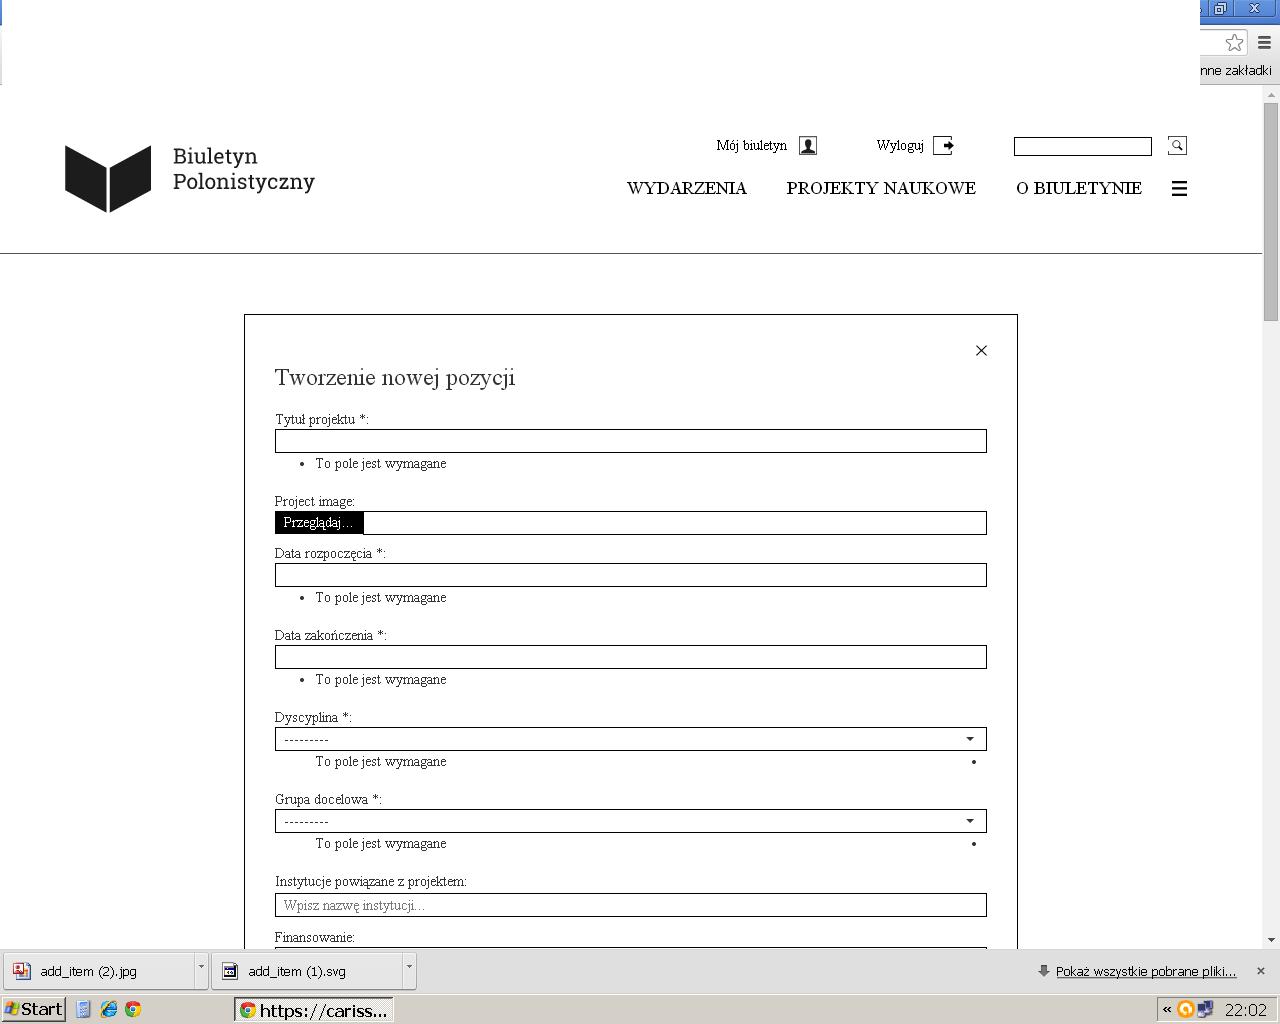Click Pokaż wszystkie pobrane pliki link
Screen dimensions: 1280x1024
tap(1145, 971)
